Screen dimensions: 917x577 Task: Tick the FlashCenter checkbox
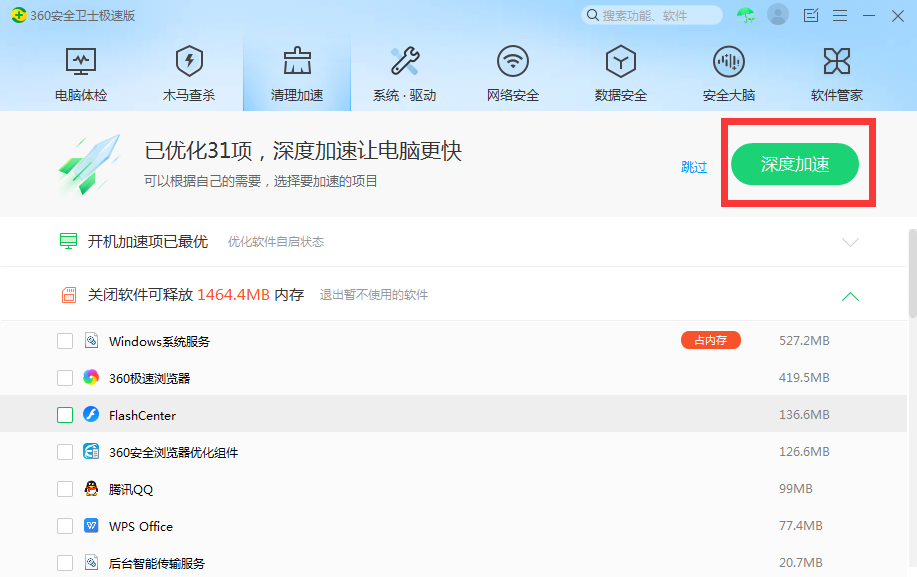point(65,415)
